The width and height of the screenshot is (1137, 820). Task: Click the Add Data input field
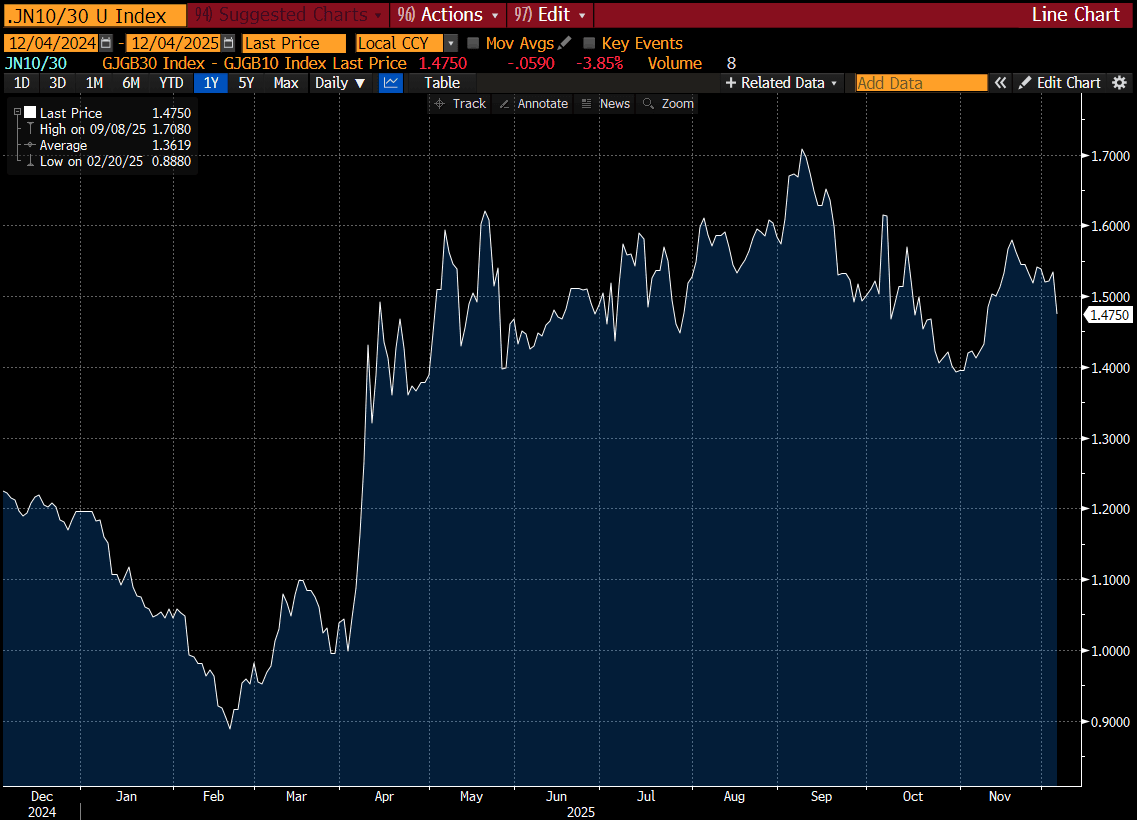(x=921, y=83)
